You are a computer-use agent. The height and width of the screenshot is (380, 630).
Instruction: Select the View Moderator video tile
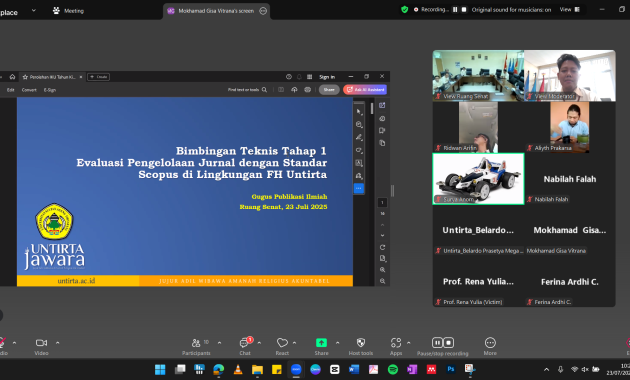pos(570,76)
